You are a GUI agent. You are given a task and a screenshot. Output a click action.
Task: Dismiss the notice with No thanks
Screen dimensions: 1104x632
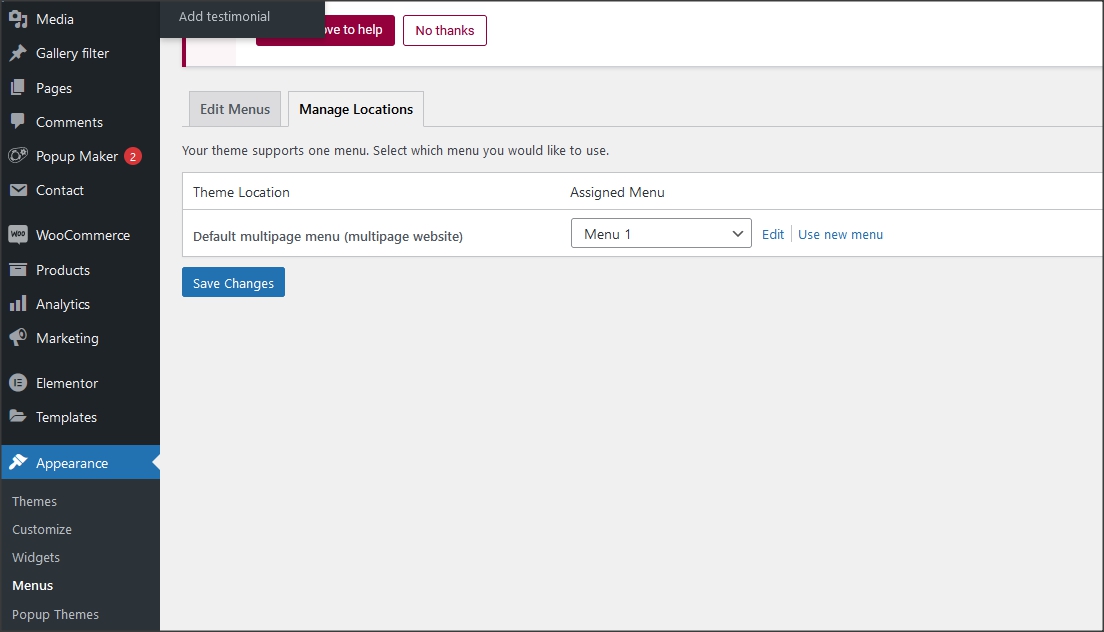pyautogui.click(x=445, y=30)
